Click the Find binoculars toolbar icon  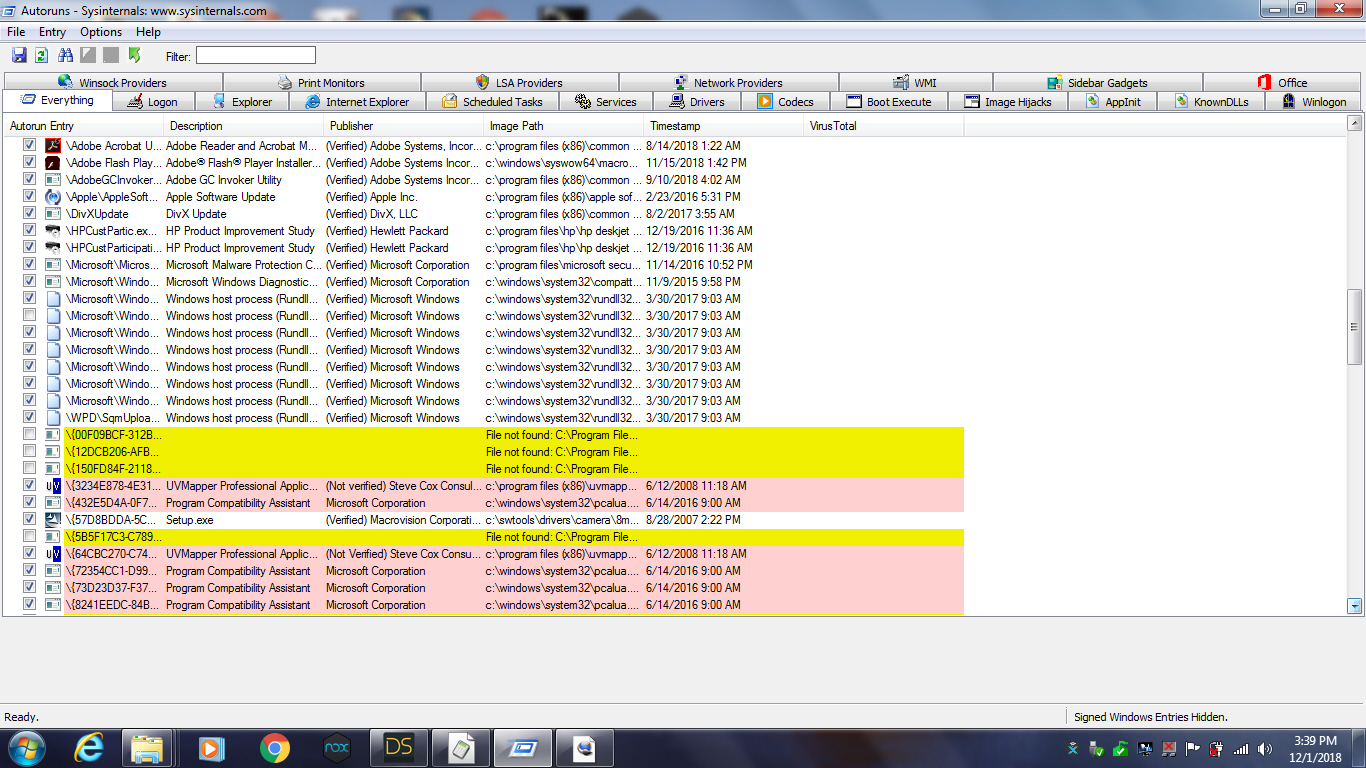(x=66, y=55)
